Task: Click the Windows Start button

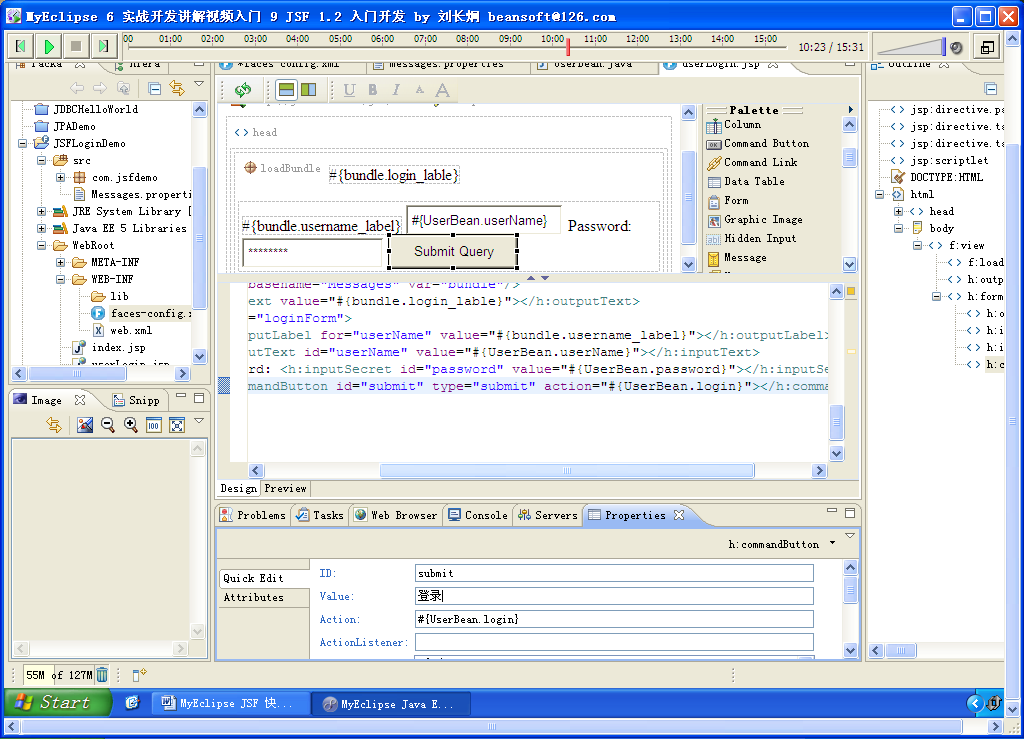Action: click(x=56, y=702)
